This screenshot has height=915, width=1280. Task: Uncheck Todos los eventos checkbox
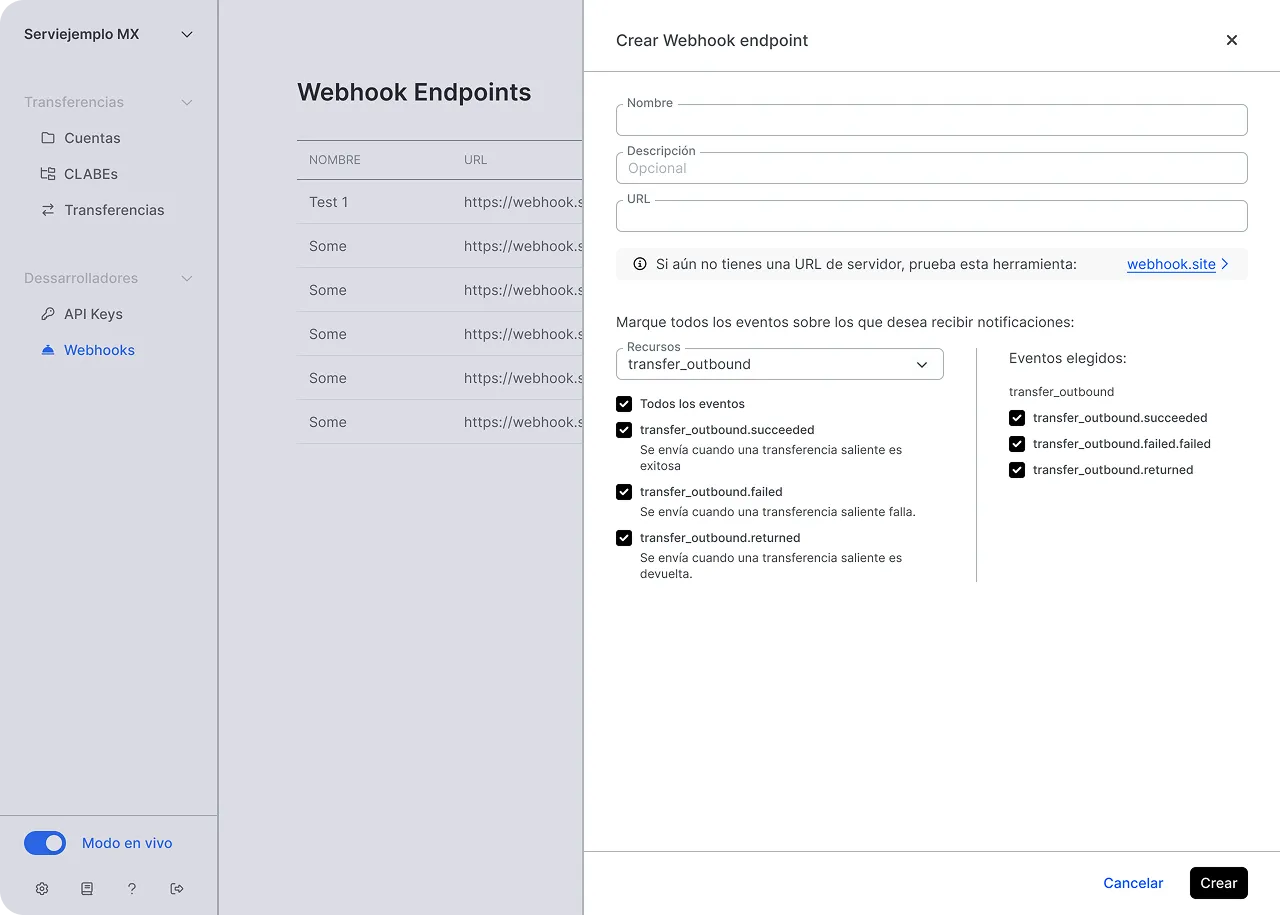coord(624,404)
